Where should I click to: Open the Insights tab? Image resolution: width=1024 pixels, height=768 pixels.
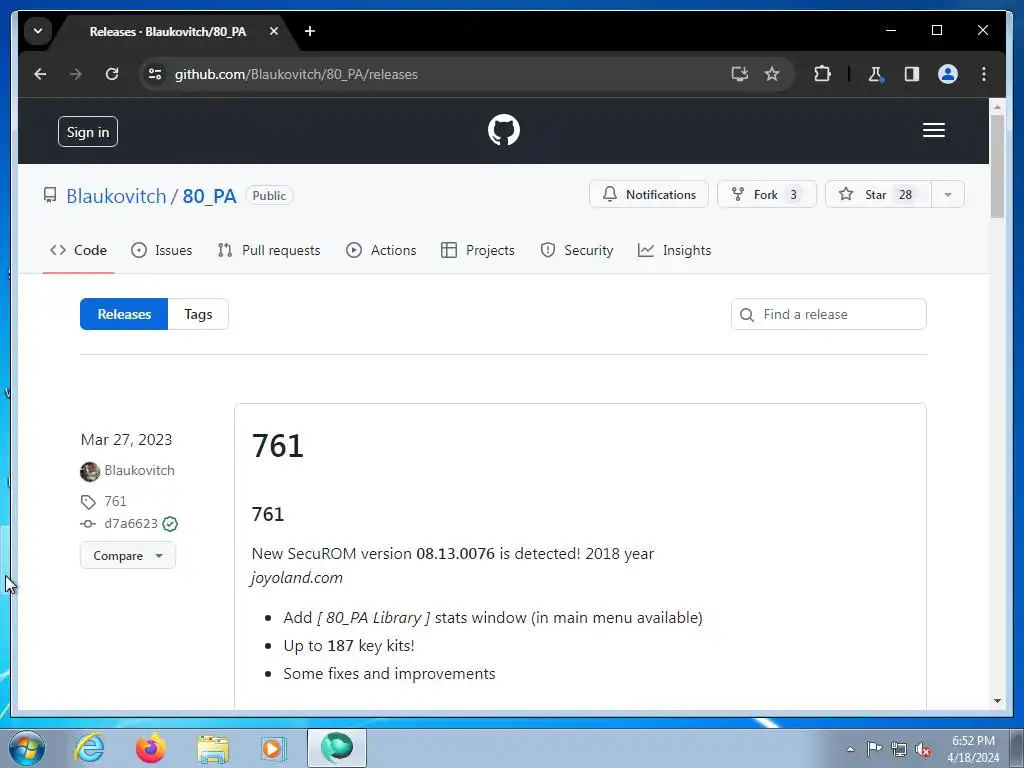674,250
